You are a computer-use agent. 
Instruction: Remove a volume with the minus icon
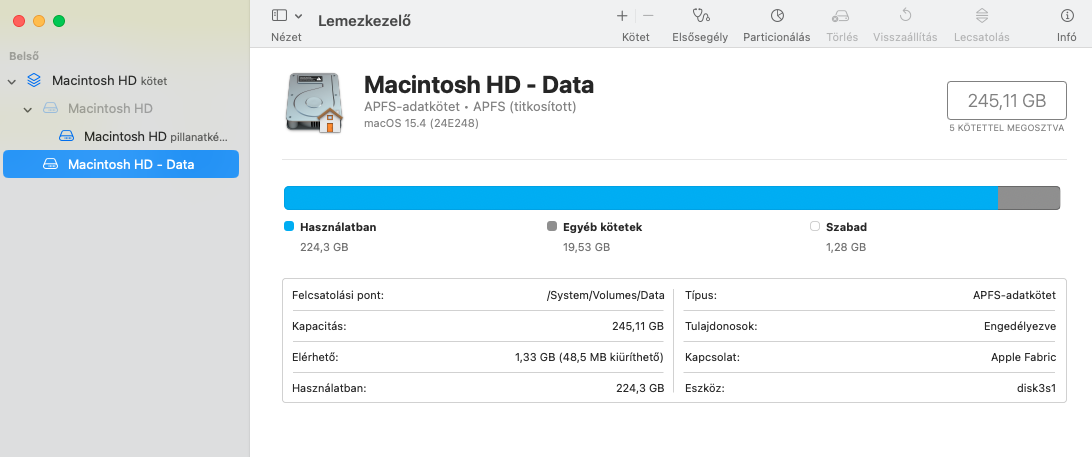pyautogui.click(x=648, y=15)
